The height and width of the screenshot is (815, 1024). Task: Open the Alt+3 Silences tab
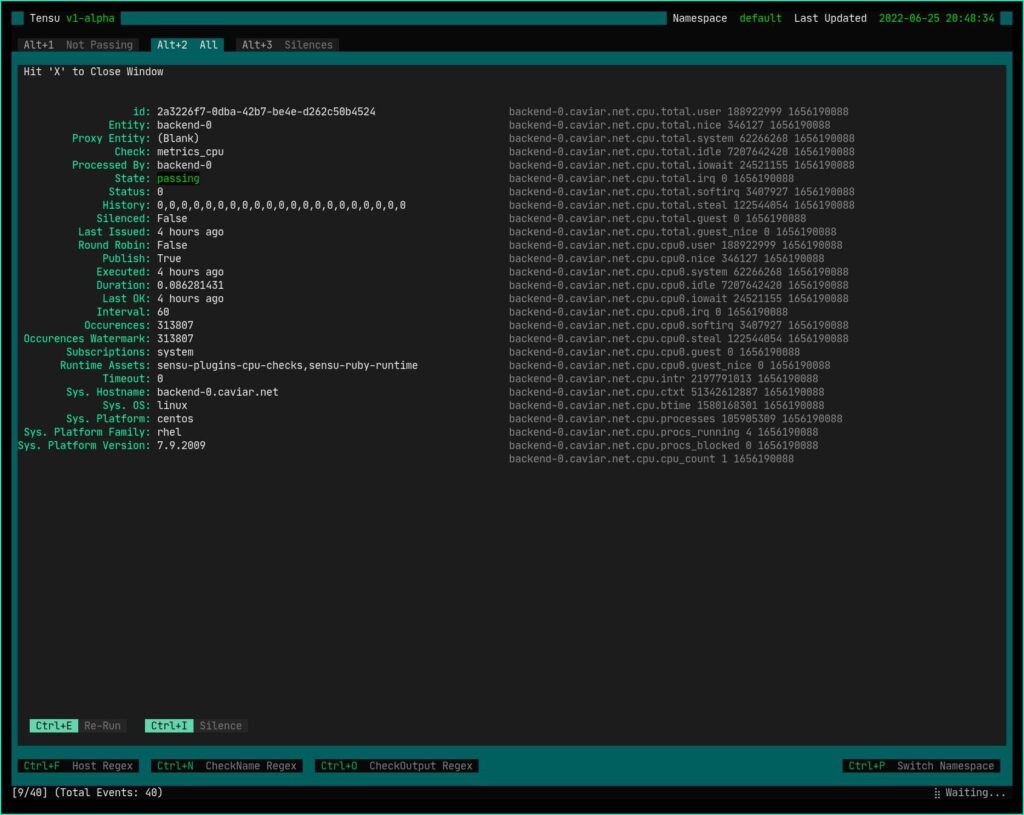[x=287, y=44]
